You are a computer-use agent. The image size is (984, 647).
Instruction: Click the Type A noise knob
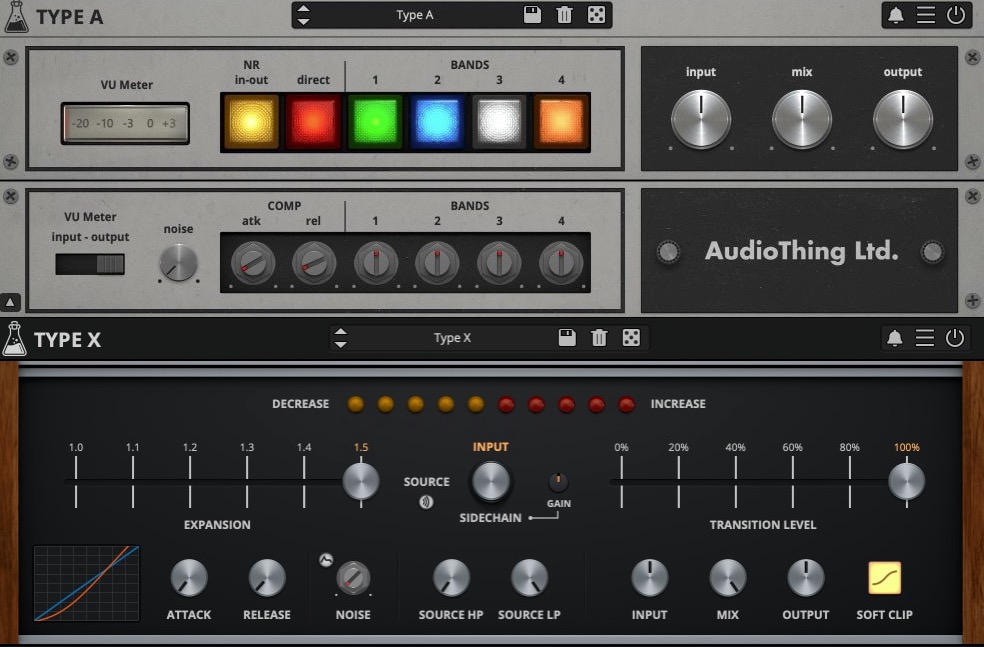(178, 263)
